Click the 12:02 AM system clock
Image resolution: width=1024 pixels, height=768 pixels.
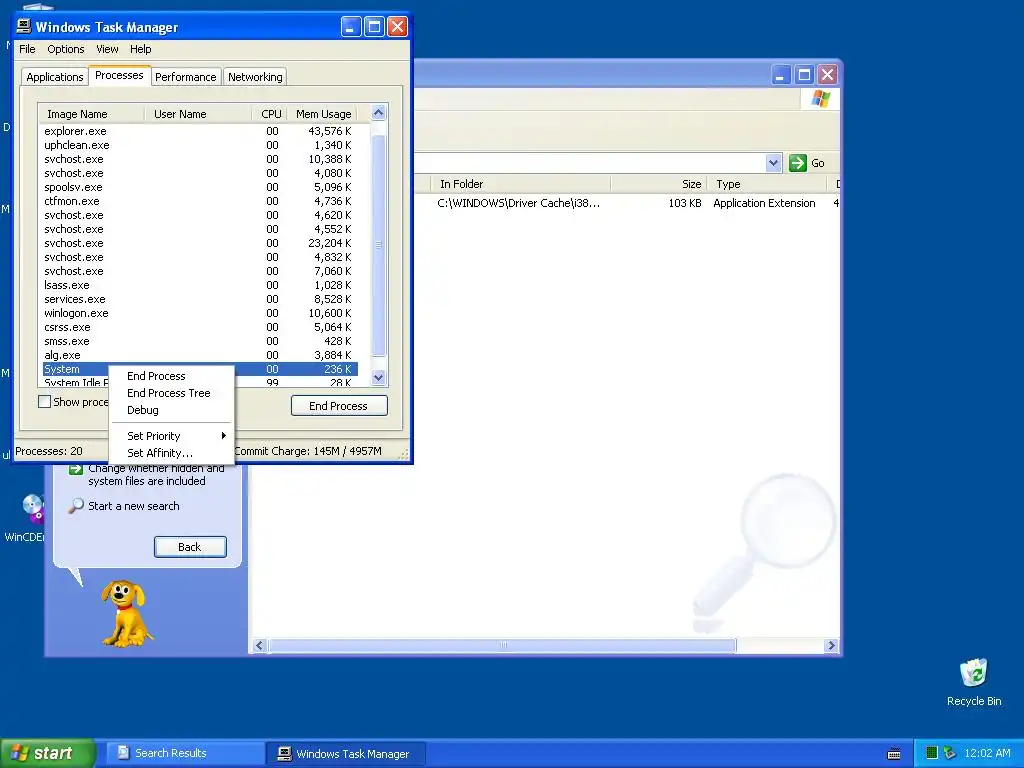[987, 753]
